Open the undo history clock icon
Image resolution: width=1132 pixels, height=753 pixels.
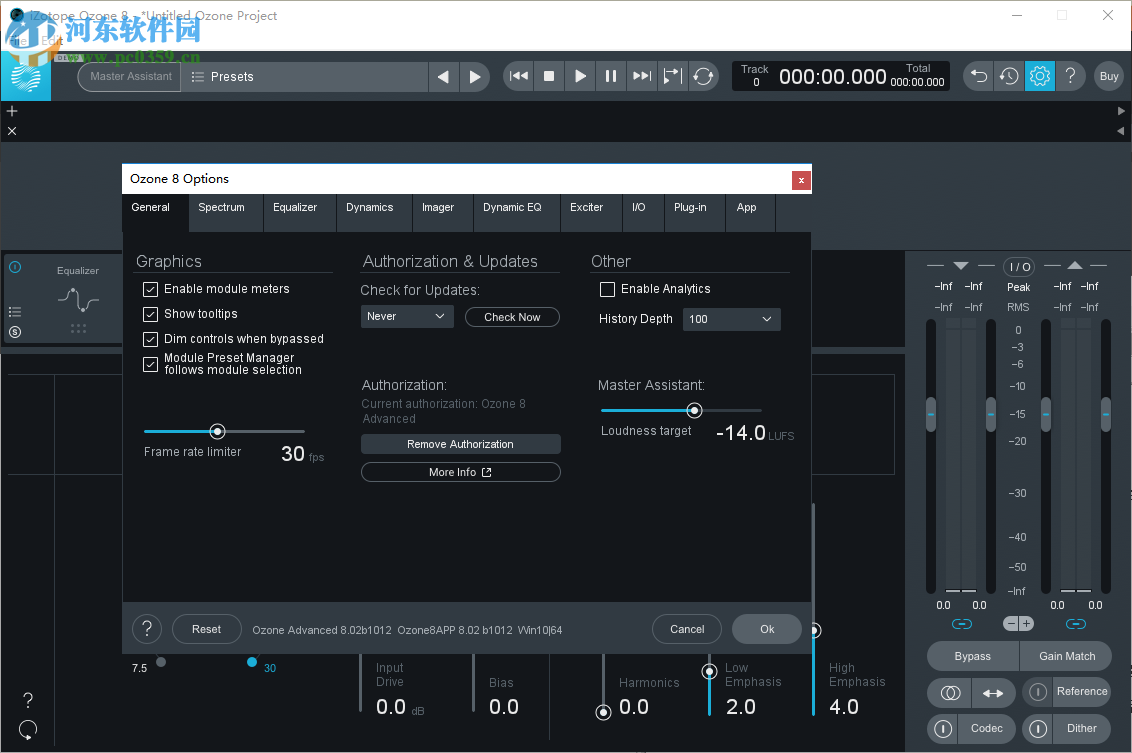(1009, 76)
